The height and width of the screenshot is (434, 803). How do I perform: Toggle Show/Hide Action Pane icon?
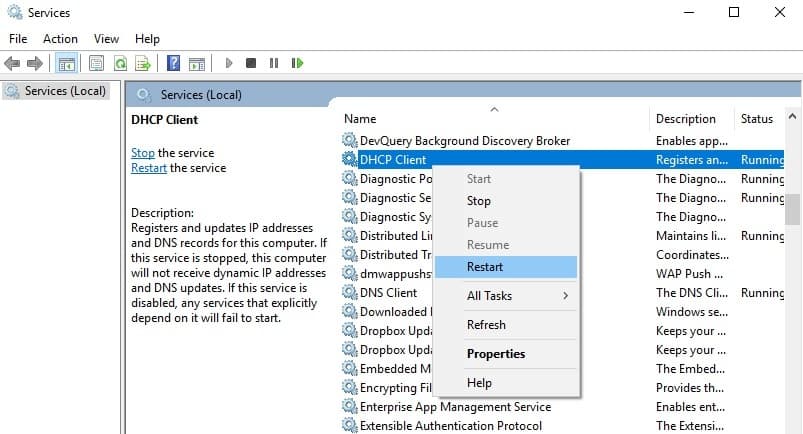197,64
